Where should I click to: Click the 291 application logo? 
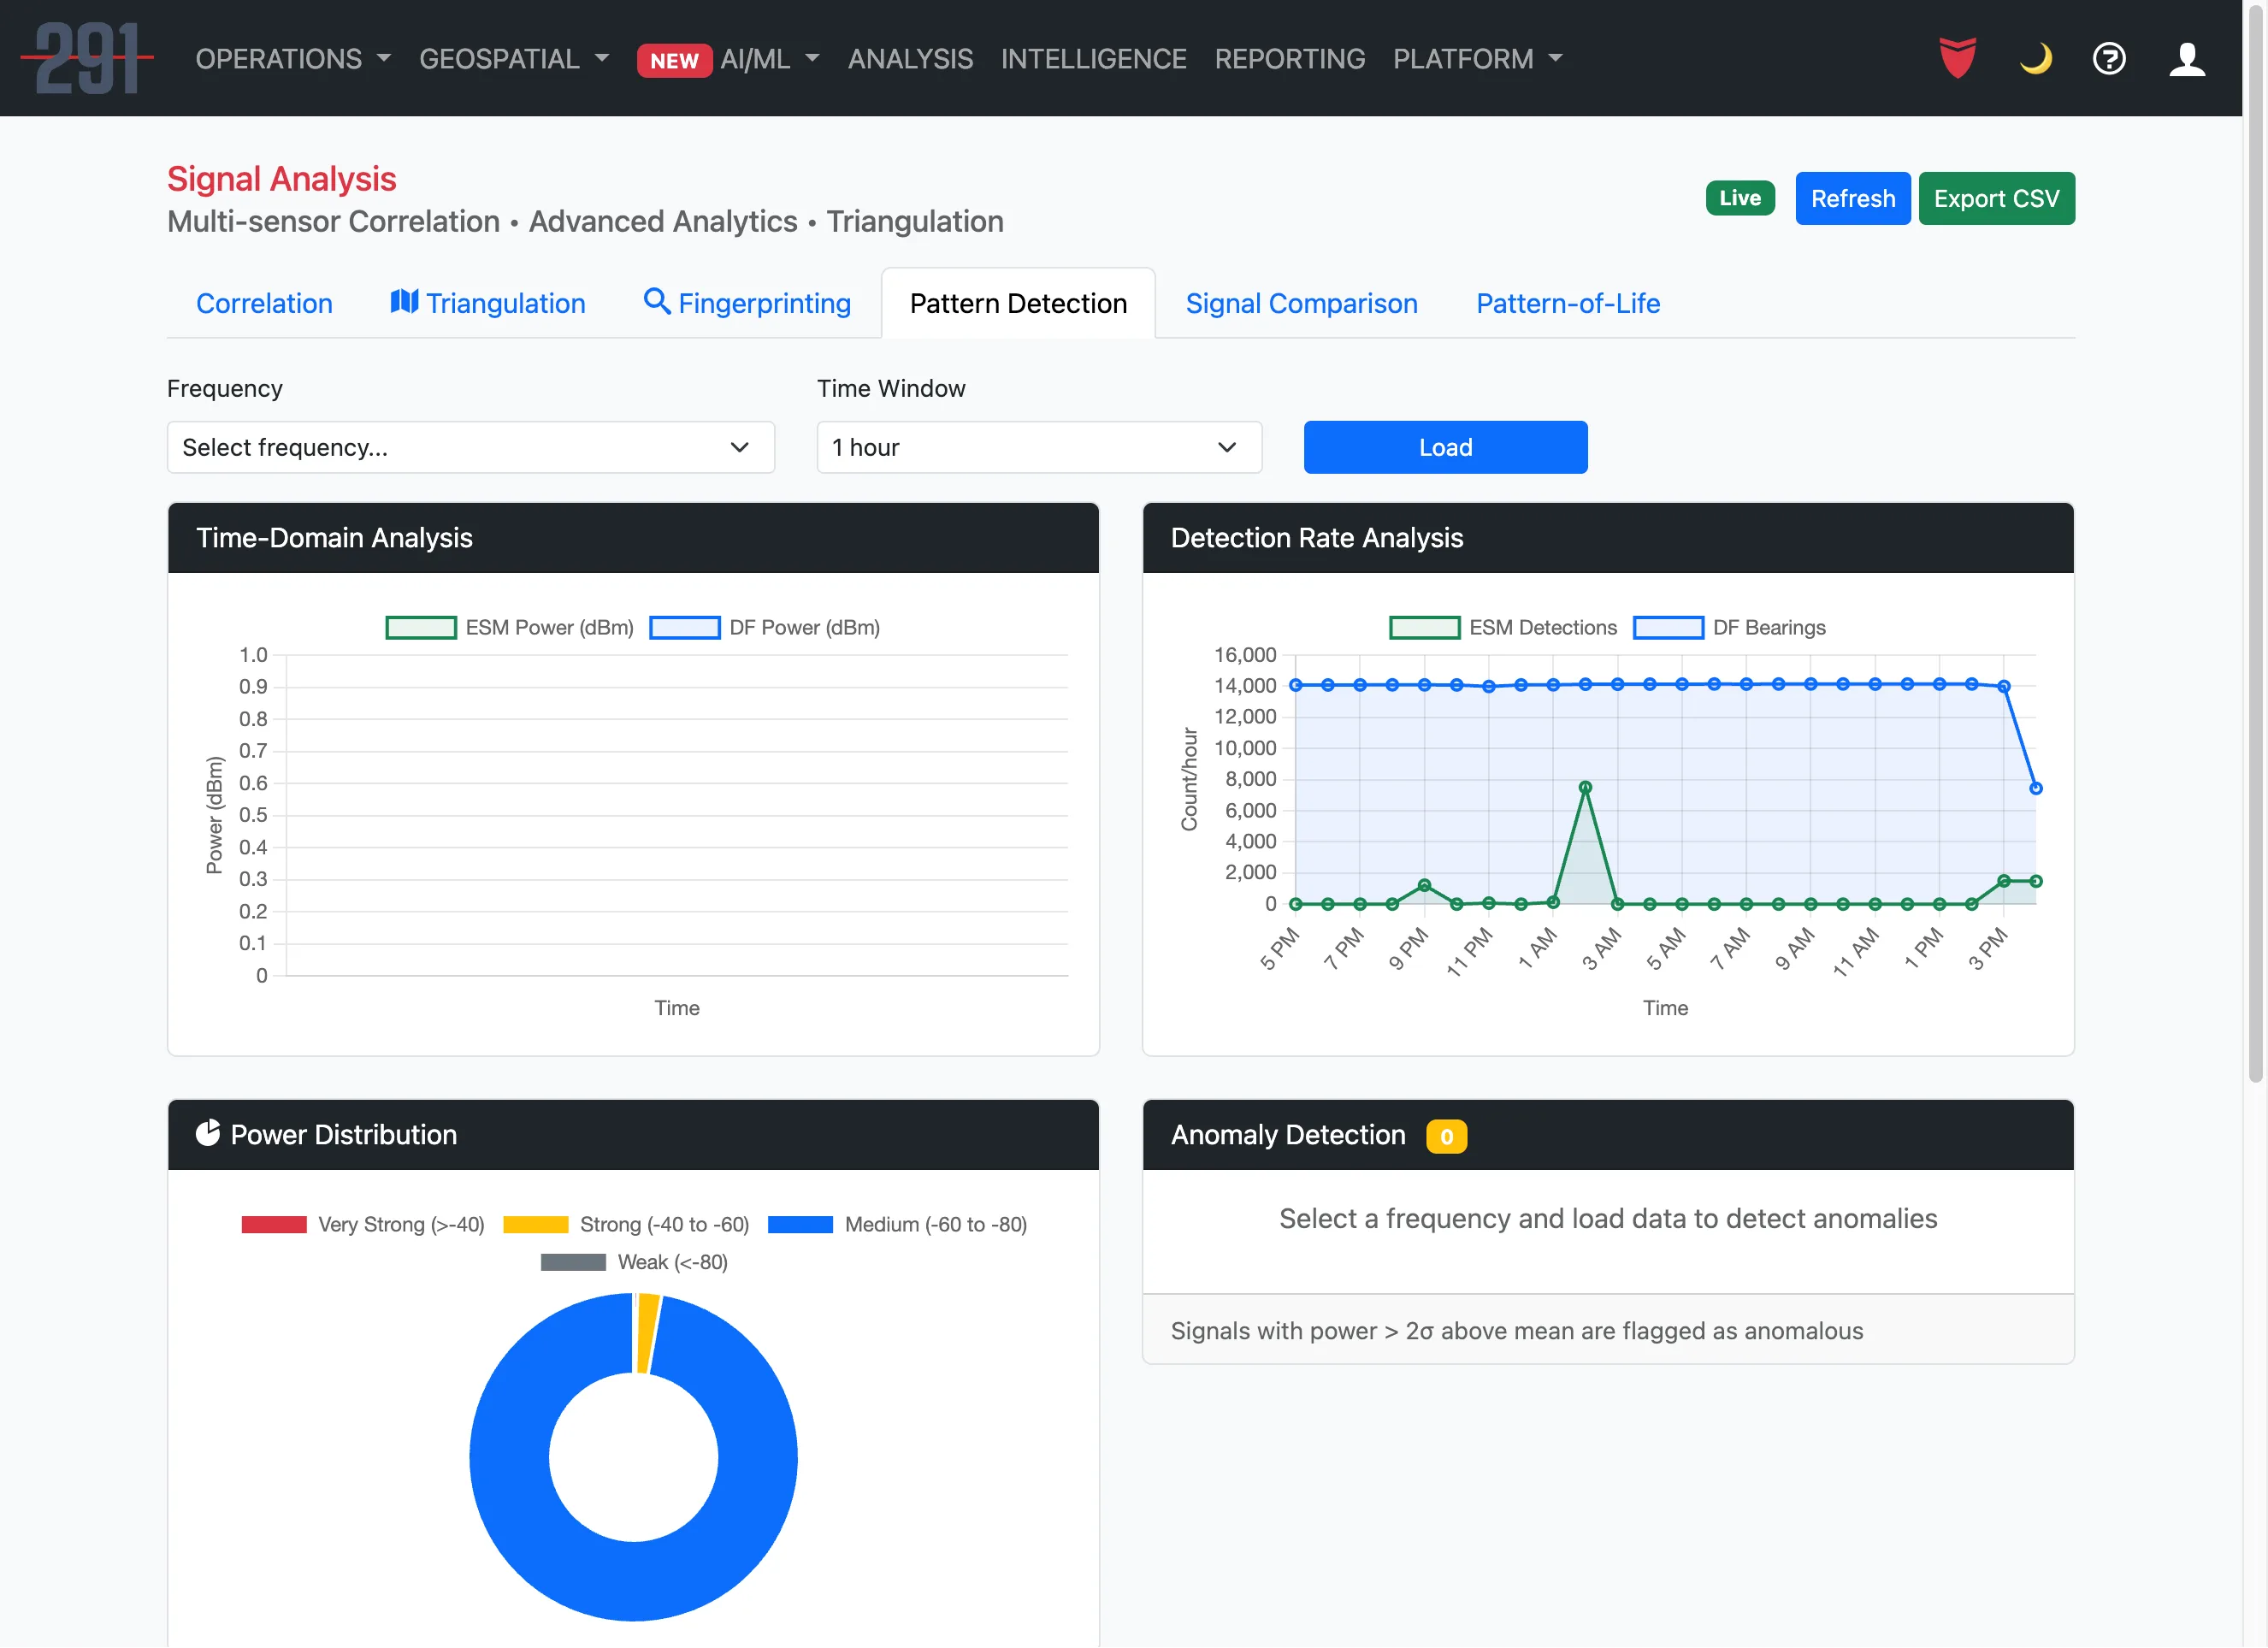tap(88, 57)
